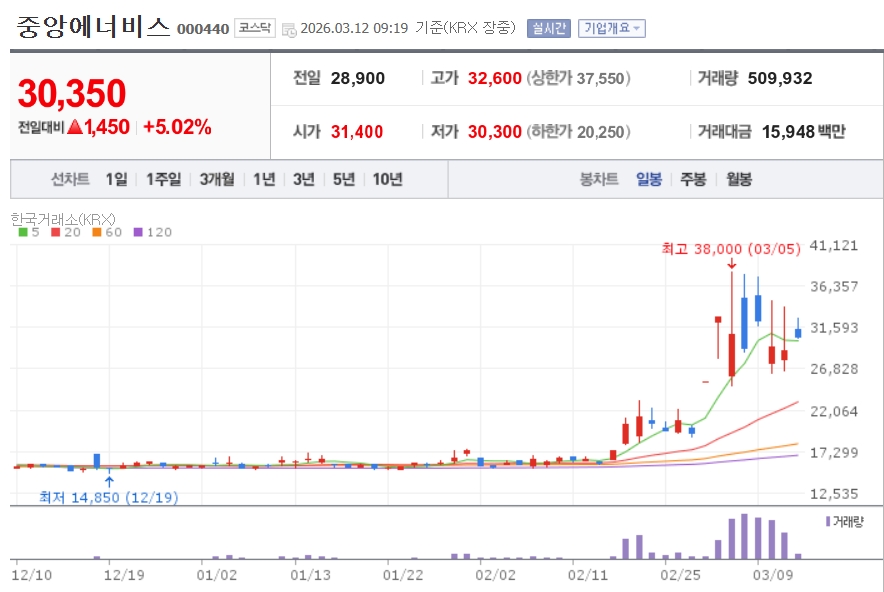Click the red up-triangle change icon
Image resolution: width=884 pixels, height=592 pixels.
pyautogui.click(x=75, y=127)
